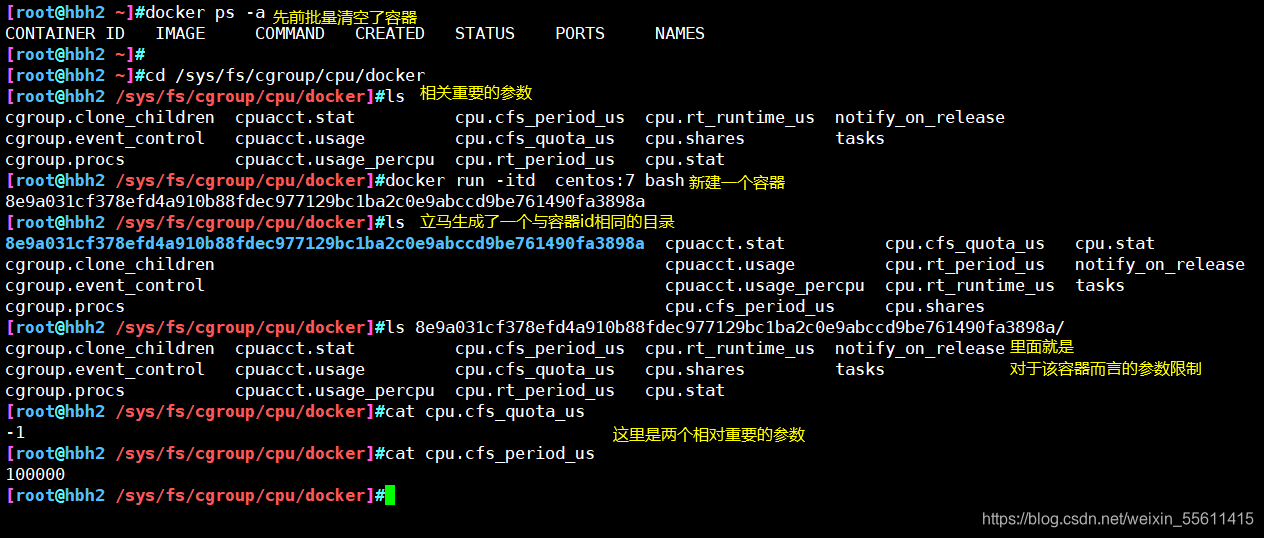Click 'tasks' beside the '对于该容器而言的参数限制' annotation
The width and height of the screenshot is (1264, 538).
click(x=860, y=369)
